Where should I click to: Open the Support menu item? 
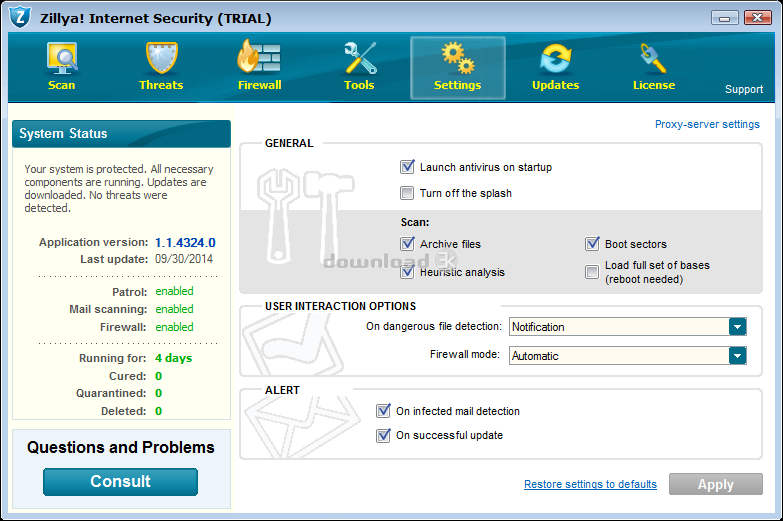743,89
